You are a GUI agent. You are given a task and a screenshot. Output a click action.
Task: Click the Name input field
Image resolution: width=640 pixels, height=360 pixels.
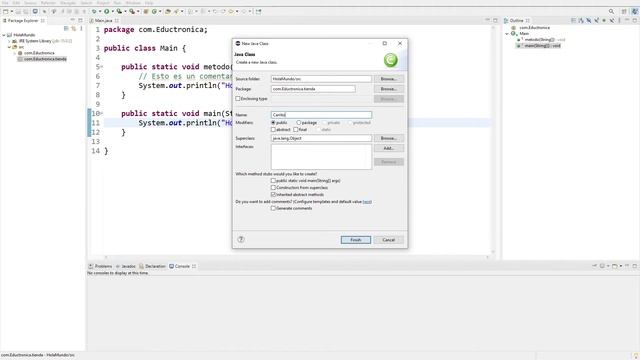pos(321,115)
